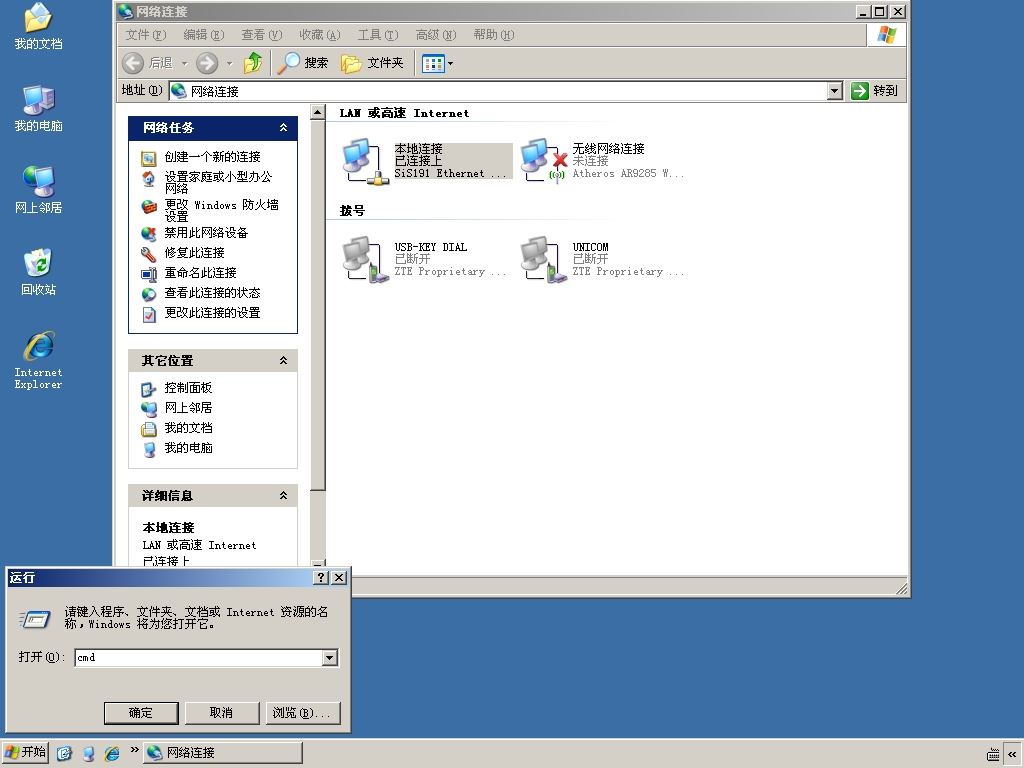The image size is (1024, 768).
Task: Open the 查看(V) menu
Action: point(261,35)
